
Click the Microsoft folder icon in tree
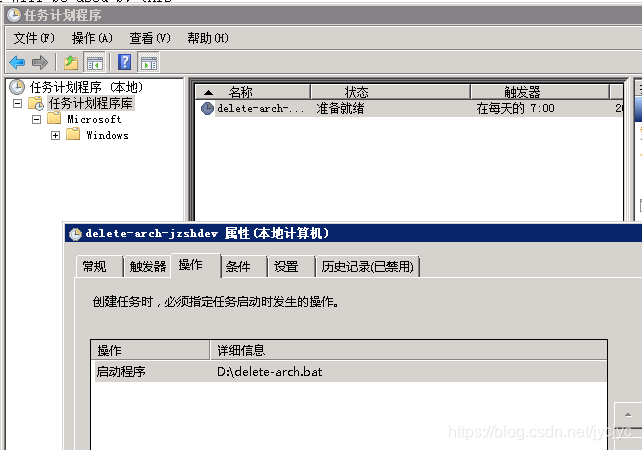(54, 119)
